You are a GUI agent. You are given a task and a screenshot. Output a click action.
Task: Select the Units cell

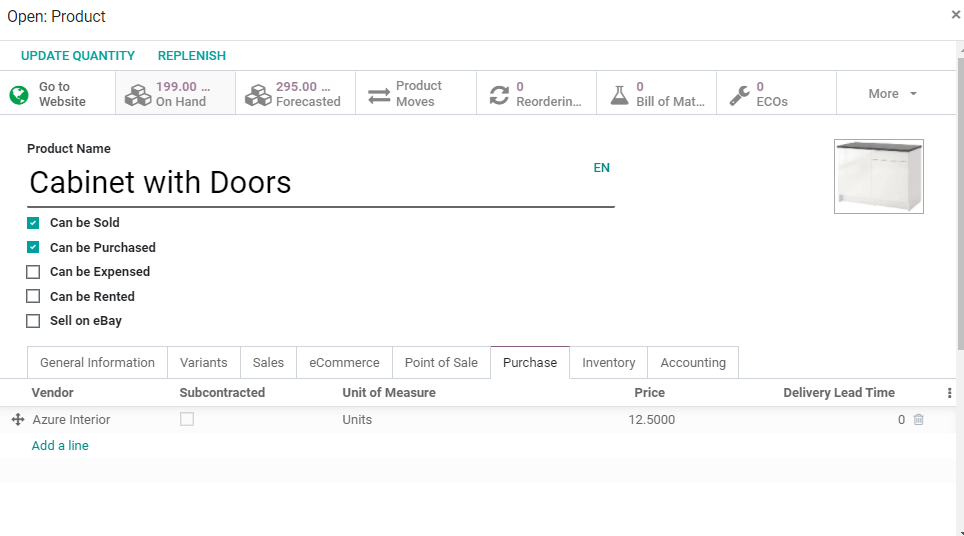click(357, 420)
